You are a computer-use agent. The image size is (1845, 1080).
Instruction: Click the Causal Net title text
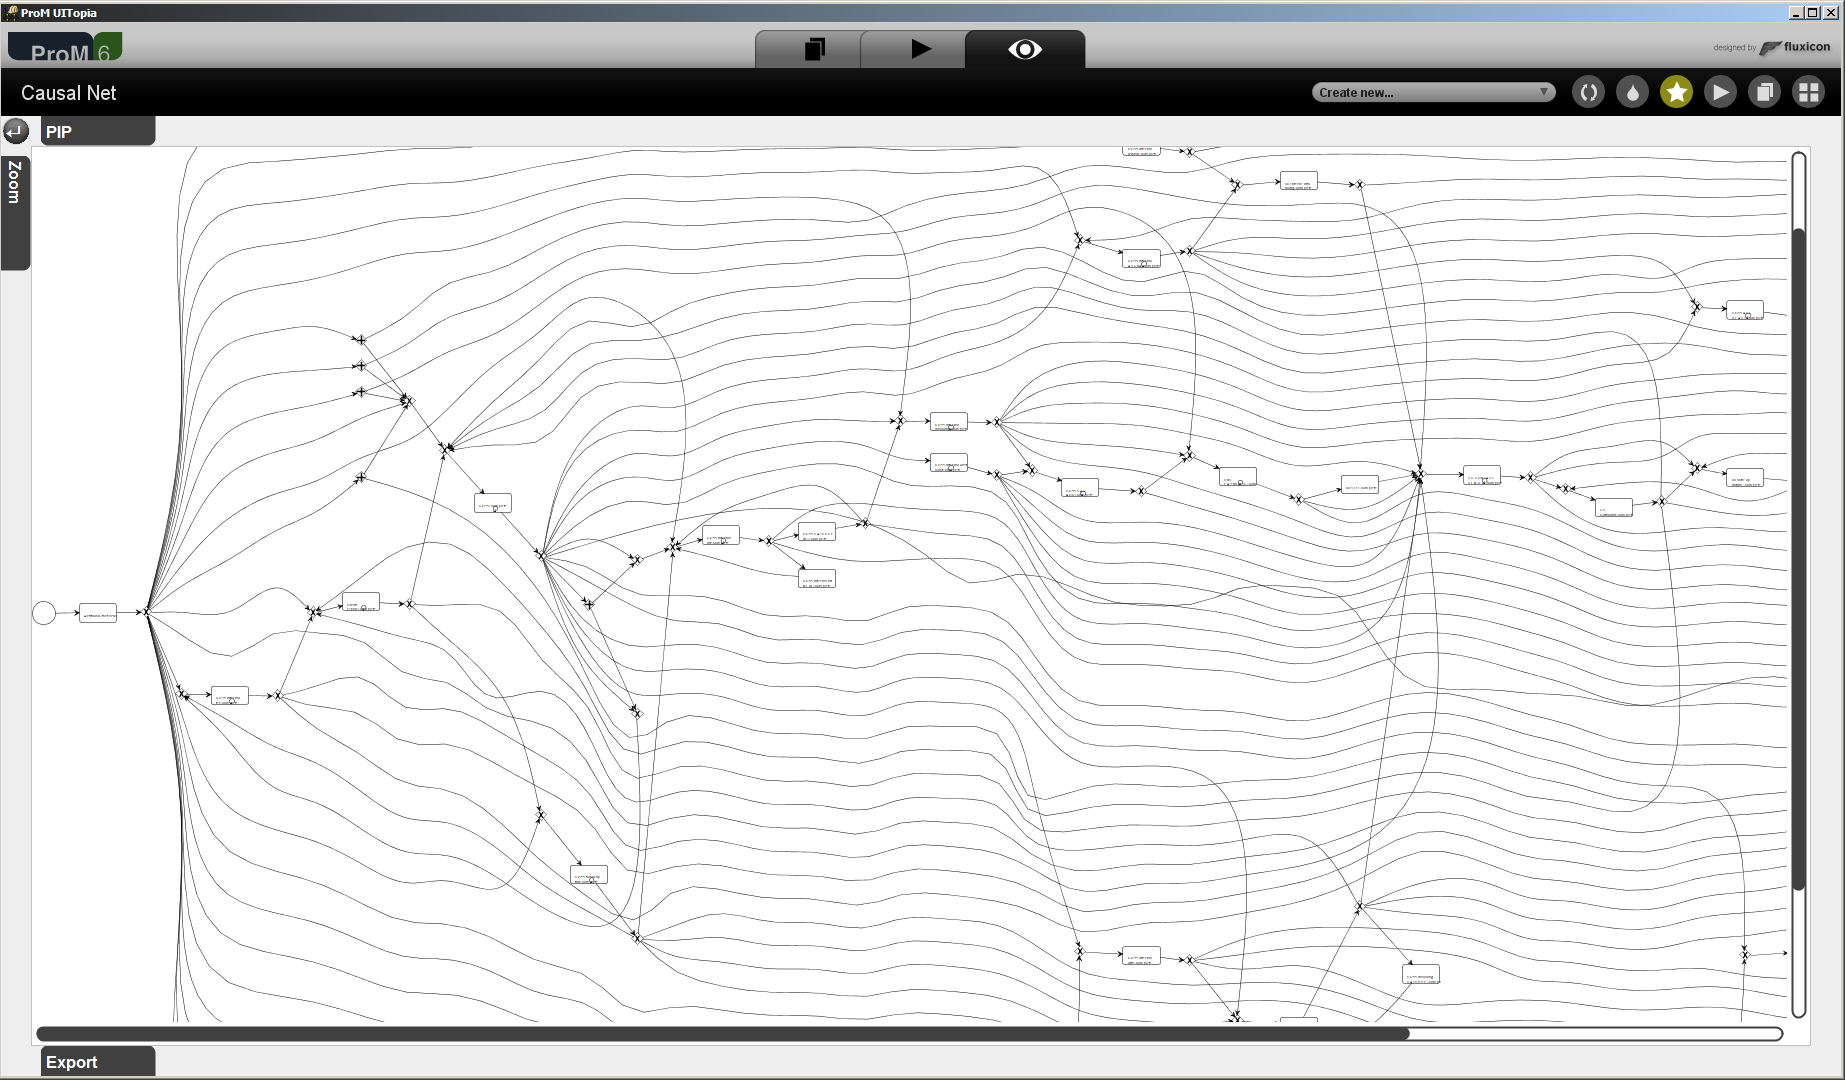tap(69, 93)
